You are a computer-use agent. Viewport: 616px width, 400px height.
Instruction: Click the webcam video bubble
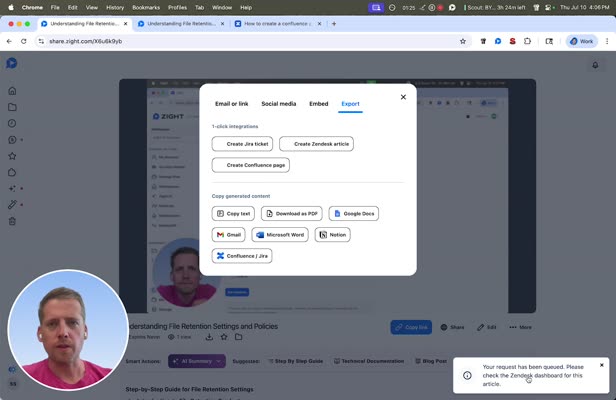(68, 330)
